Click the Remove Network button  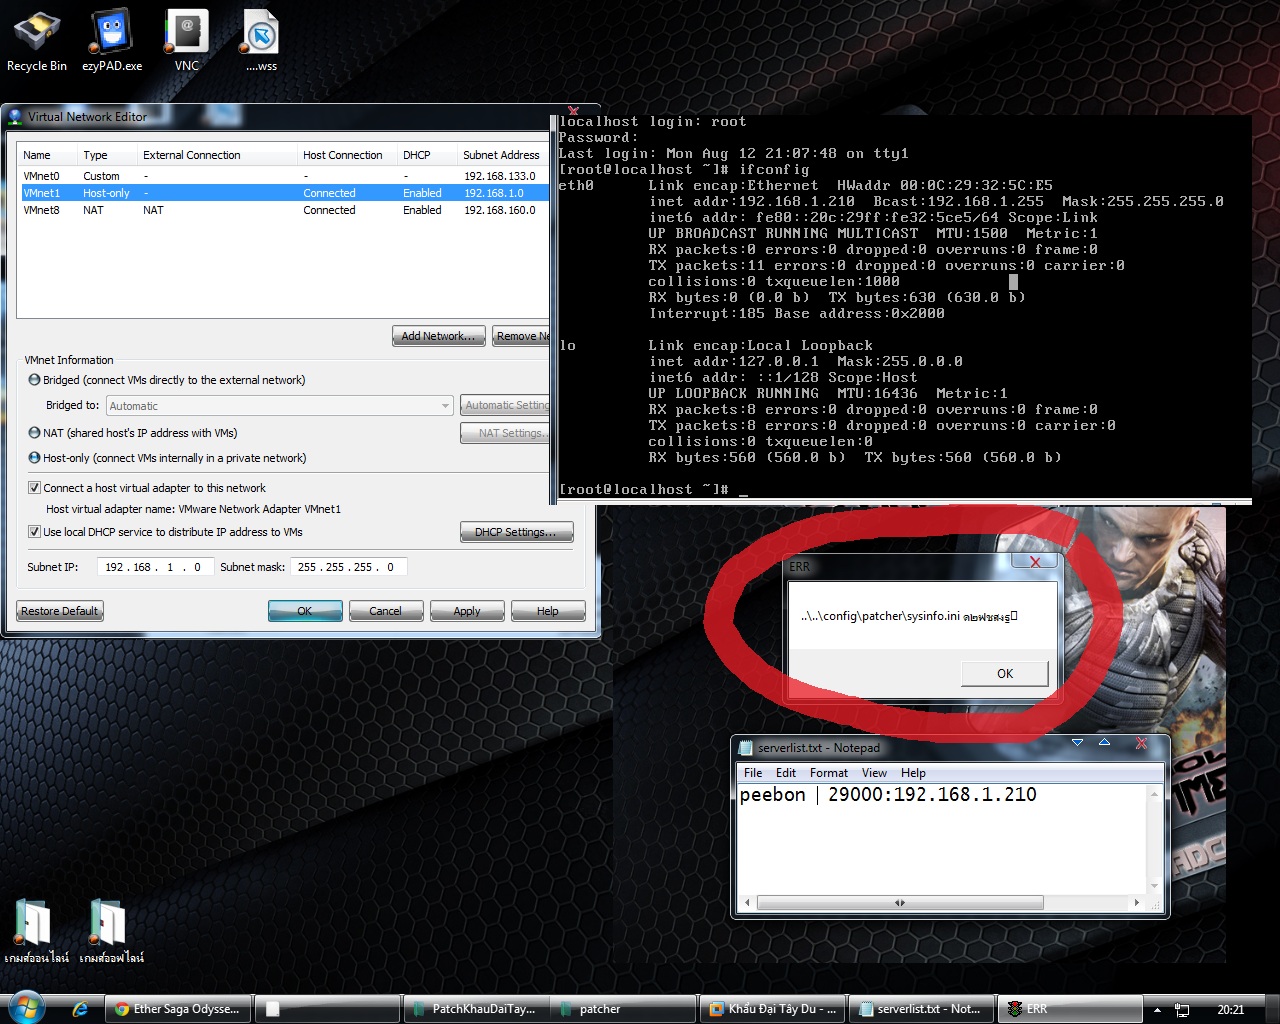(521, 336)
